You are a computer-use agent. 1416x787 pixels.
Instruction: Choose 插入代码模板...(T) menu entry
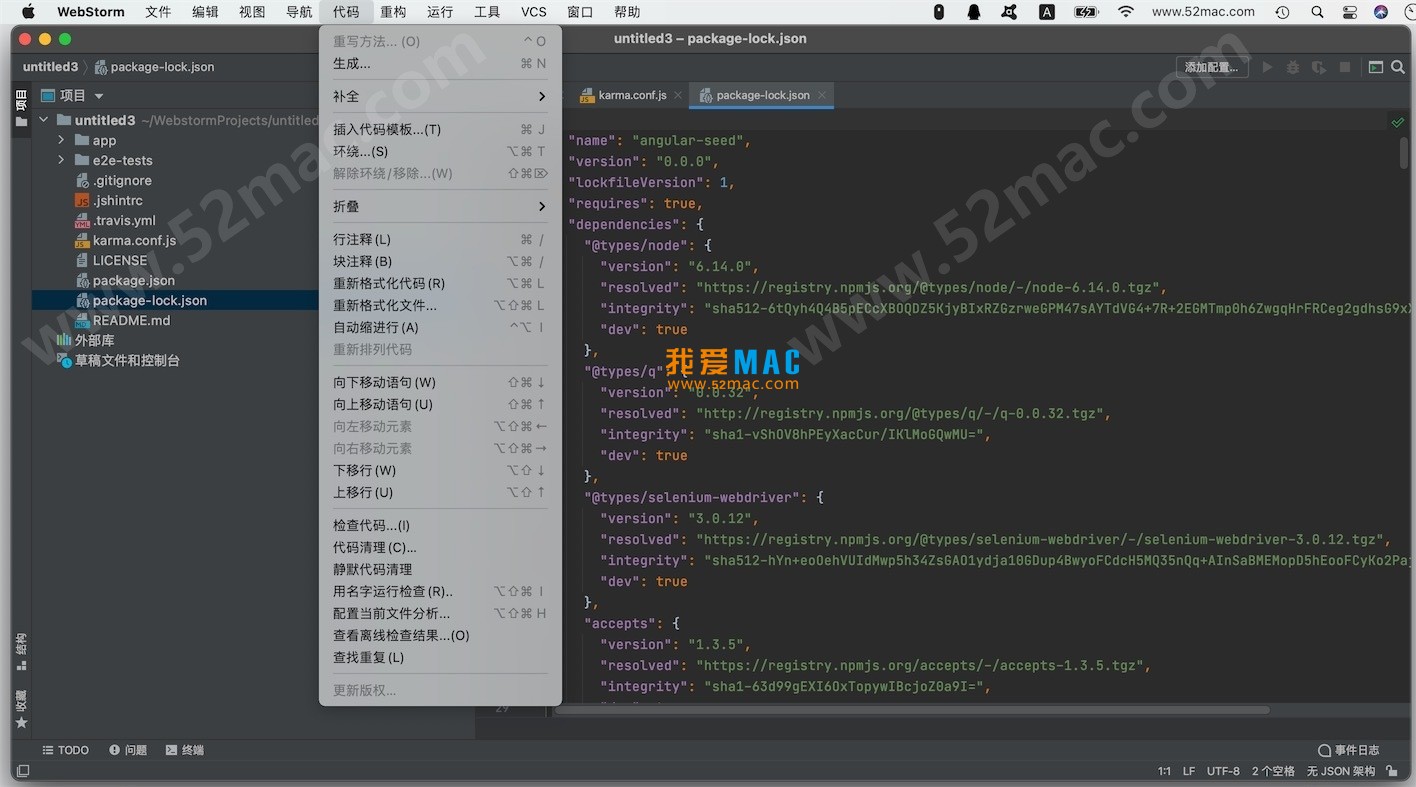(440, 129)
